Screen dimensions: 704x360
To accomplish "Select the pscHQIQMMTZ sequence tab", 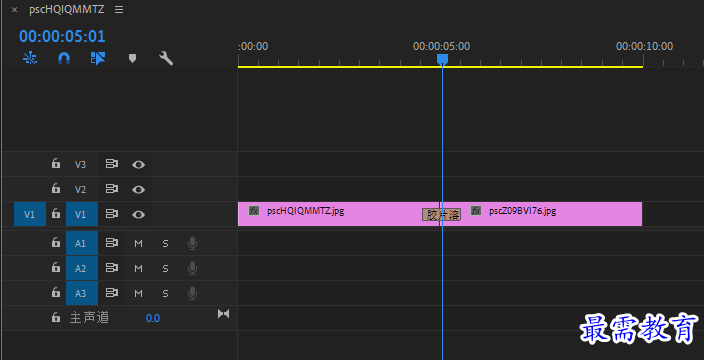I will [x=67, y=9].
